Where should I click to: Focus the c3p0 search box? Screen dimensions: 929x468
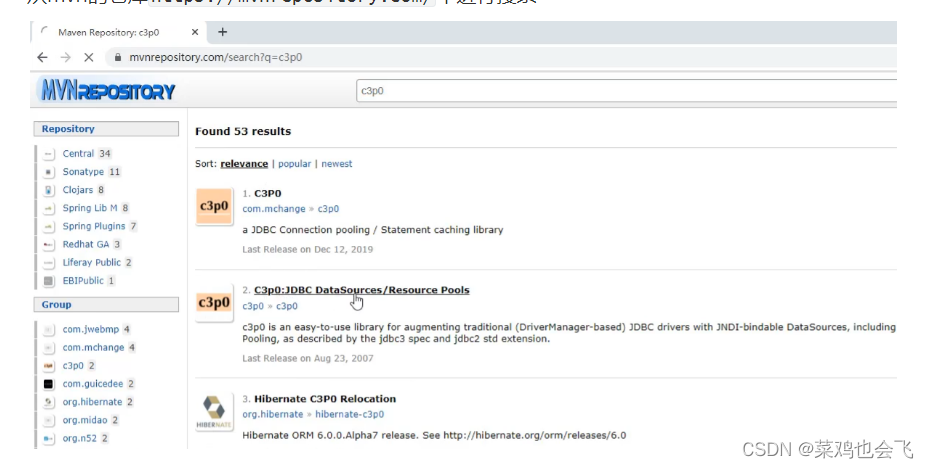626,91
